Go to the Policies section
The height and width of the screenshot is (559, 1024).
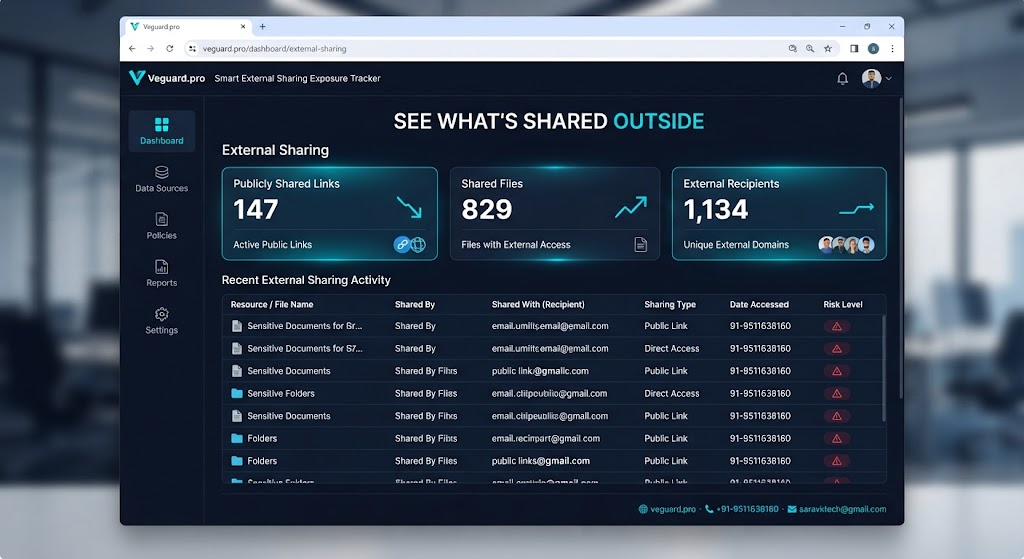[161, 226]
